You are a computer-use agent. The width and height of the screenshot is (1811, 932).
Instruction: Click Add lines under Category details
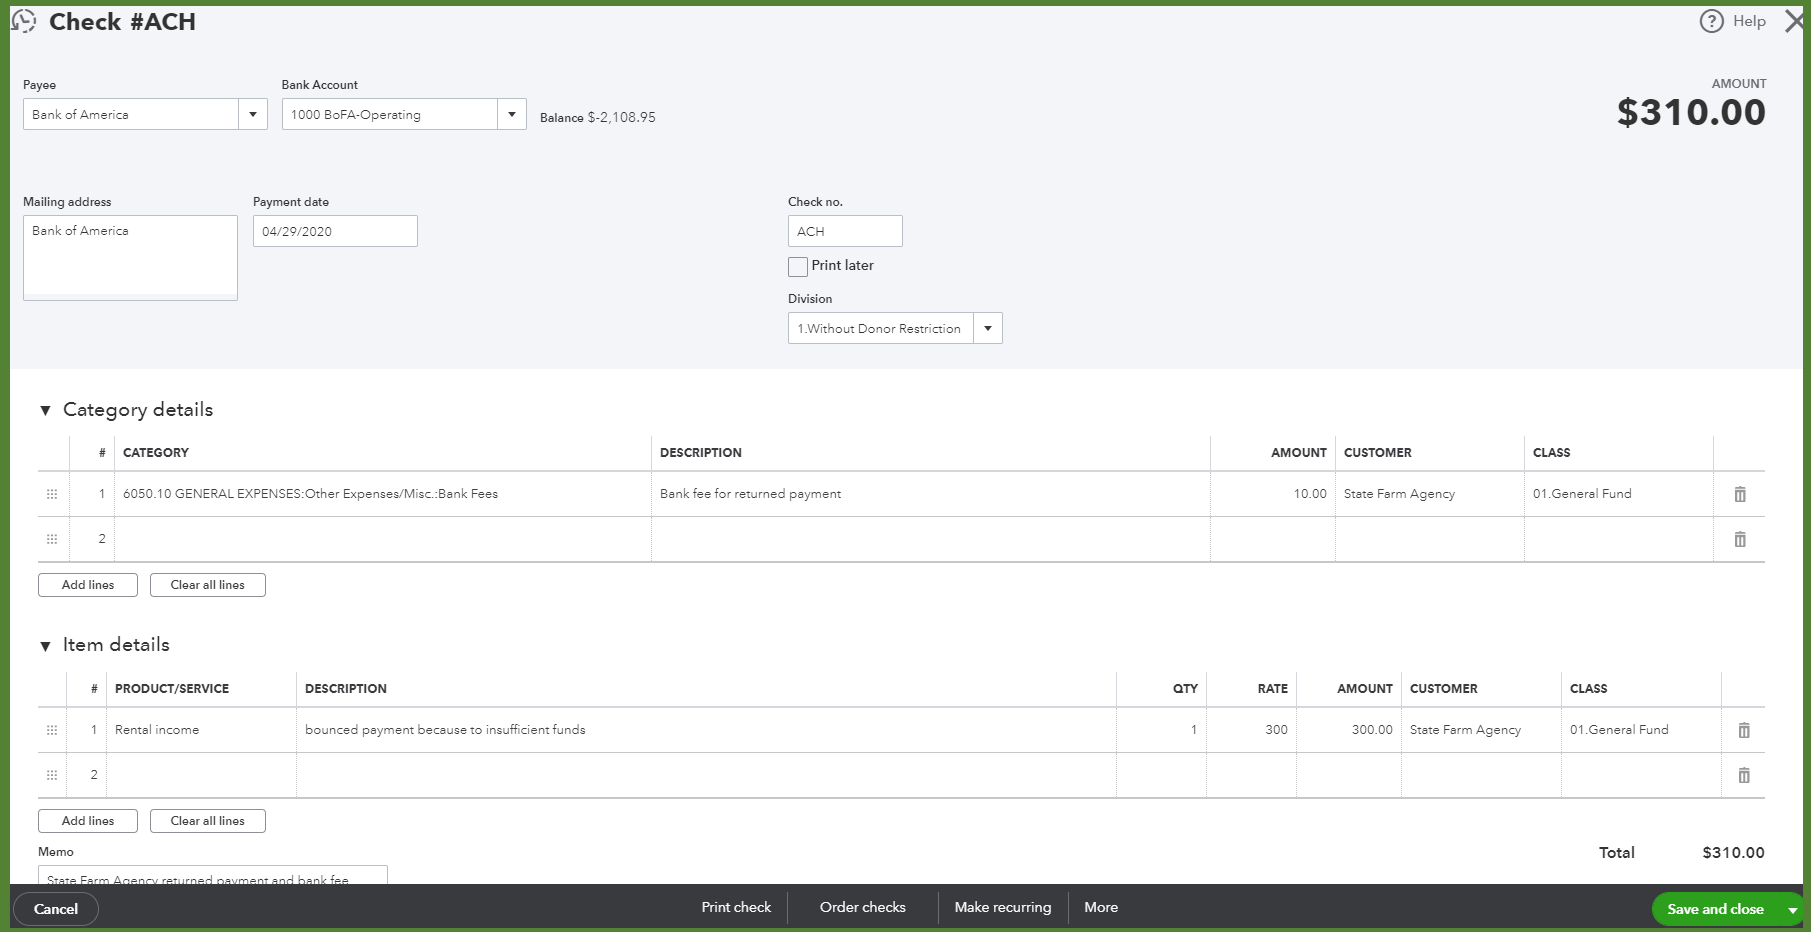tap(88, 585)
